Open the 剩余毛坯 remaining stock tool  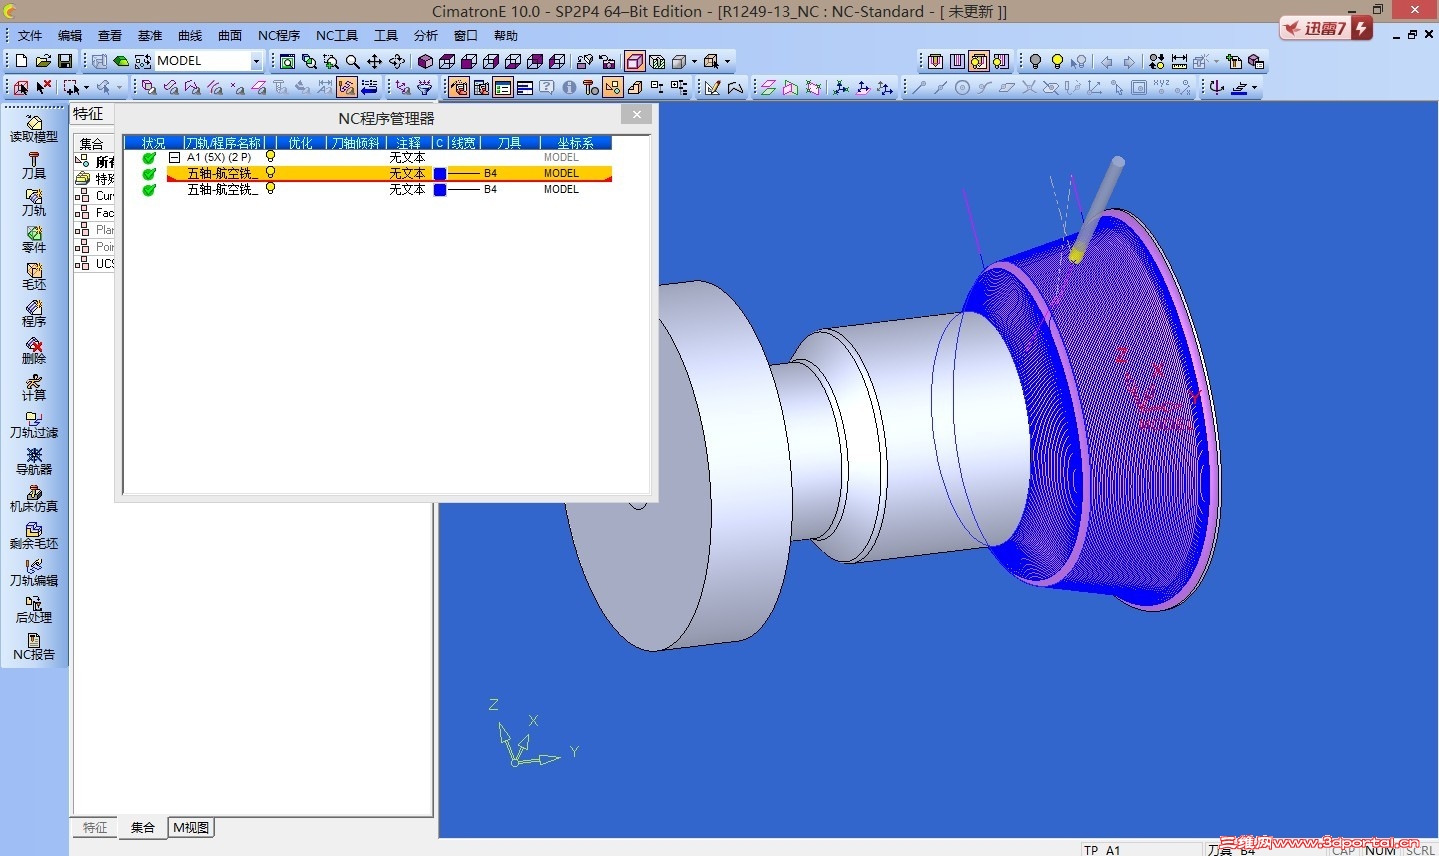(34, 536)
